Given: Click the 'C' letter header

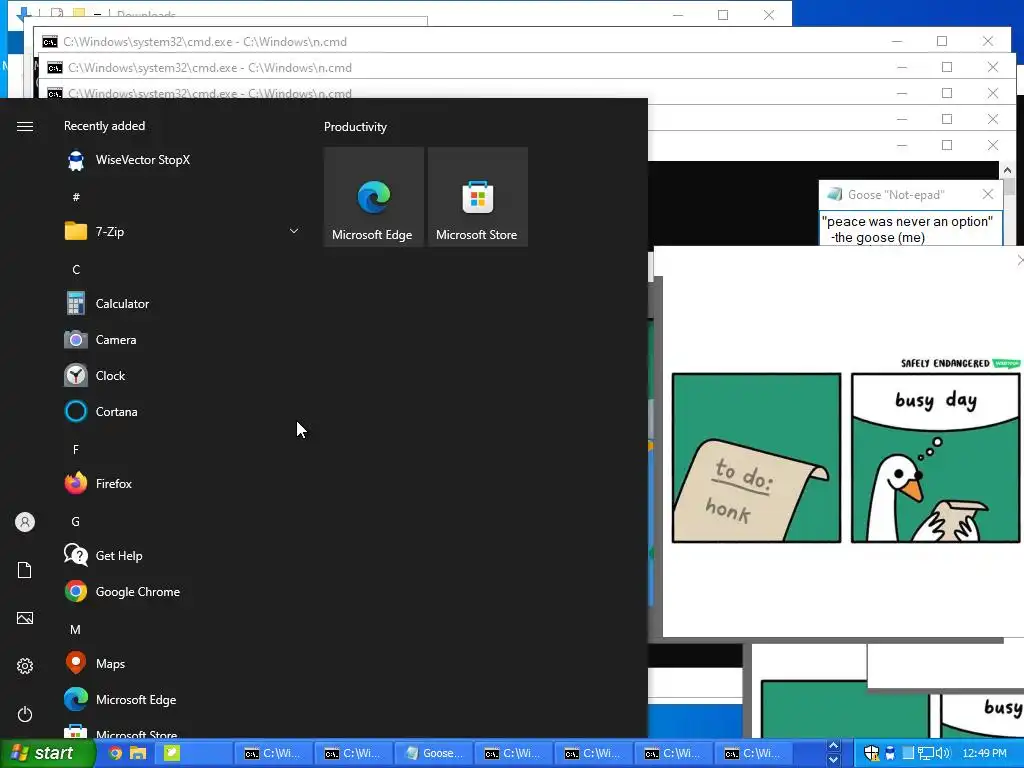Looking at the screenshot, I should 76,269.
